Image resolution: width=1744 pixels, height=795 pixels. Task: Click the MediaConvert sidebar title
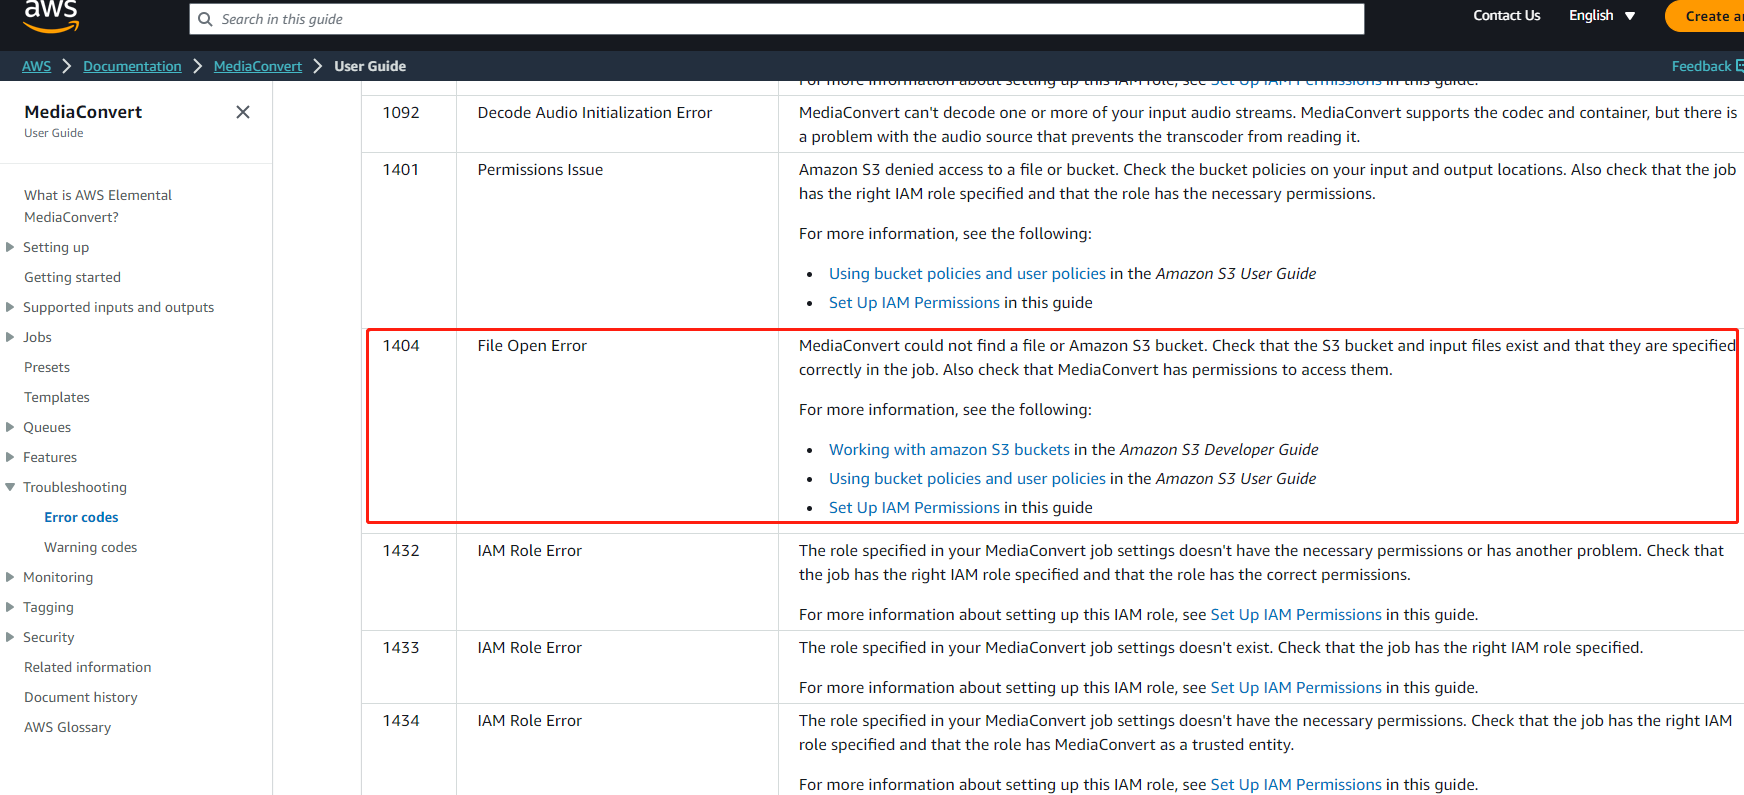pos(83,112)
